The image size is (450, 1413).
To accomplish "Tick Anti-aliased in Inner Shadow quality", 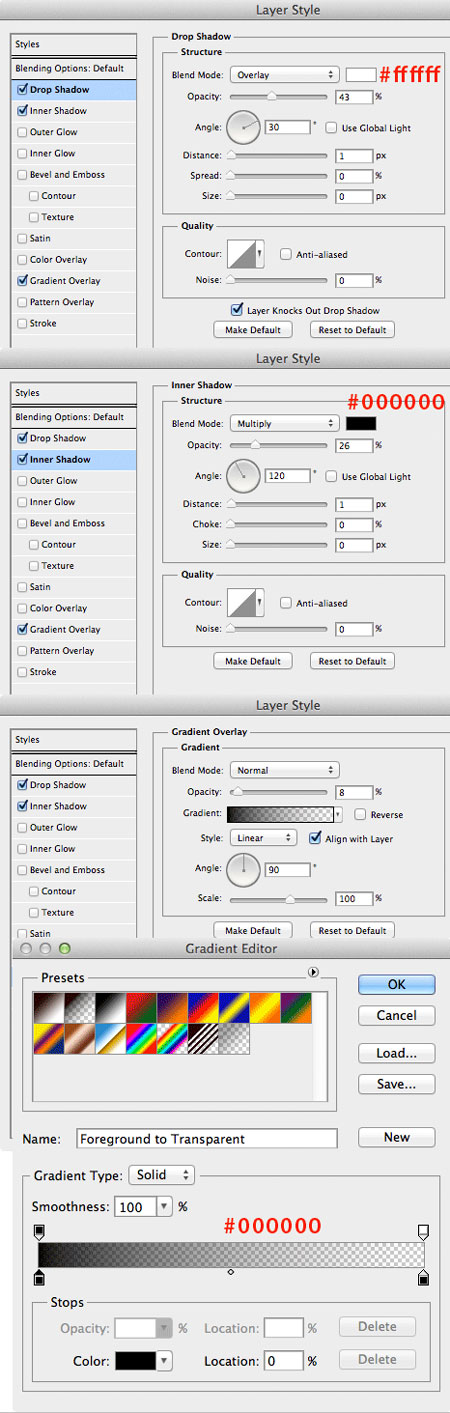I will [286, 603].
